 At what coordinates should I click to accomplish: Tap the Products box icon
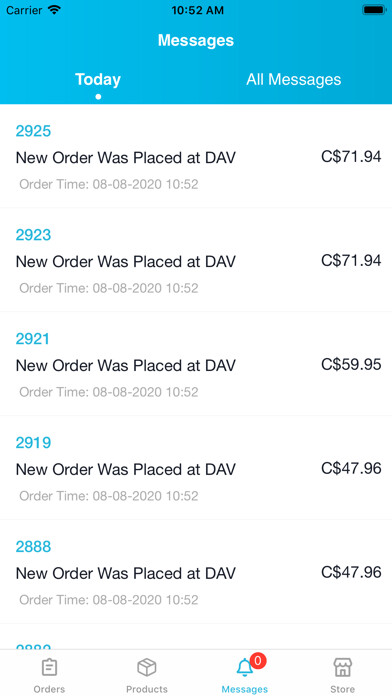(147, 667)
